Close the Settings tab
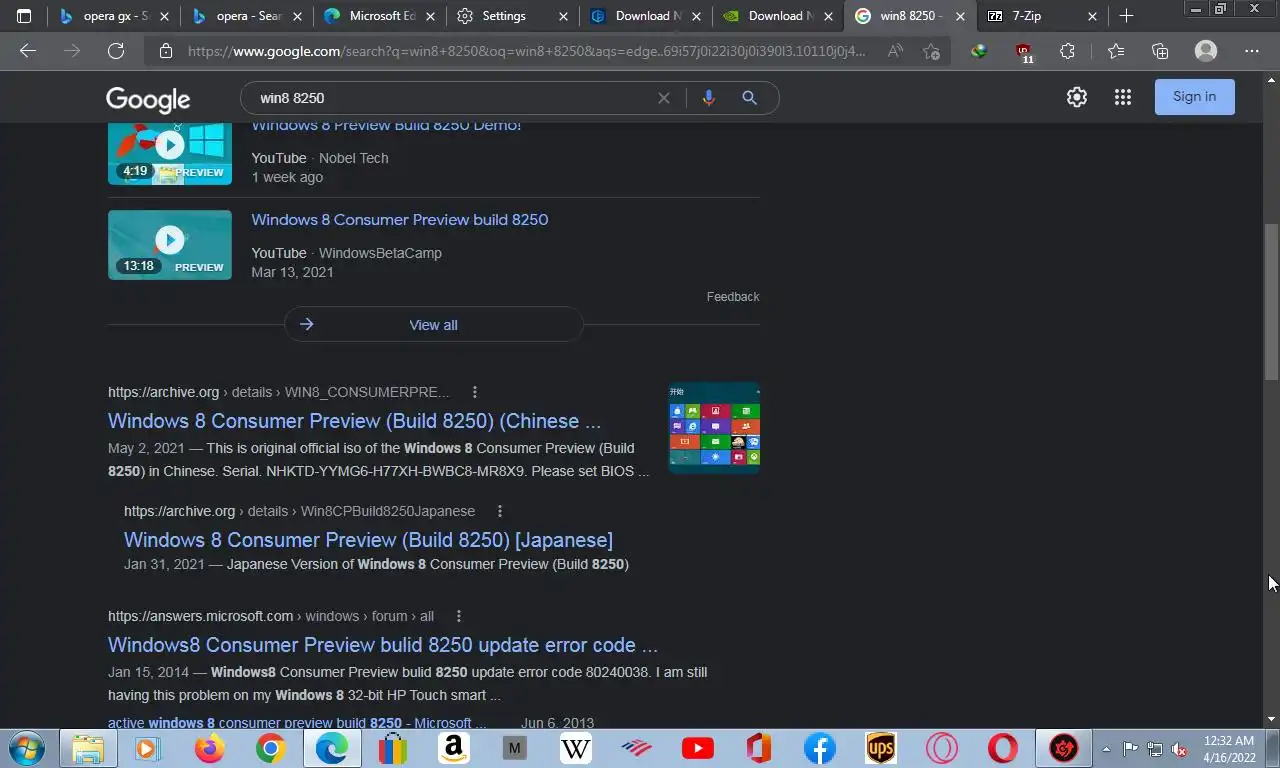The width and height of the screenshot is (1280, 768). pos(563,16)
